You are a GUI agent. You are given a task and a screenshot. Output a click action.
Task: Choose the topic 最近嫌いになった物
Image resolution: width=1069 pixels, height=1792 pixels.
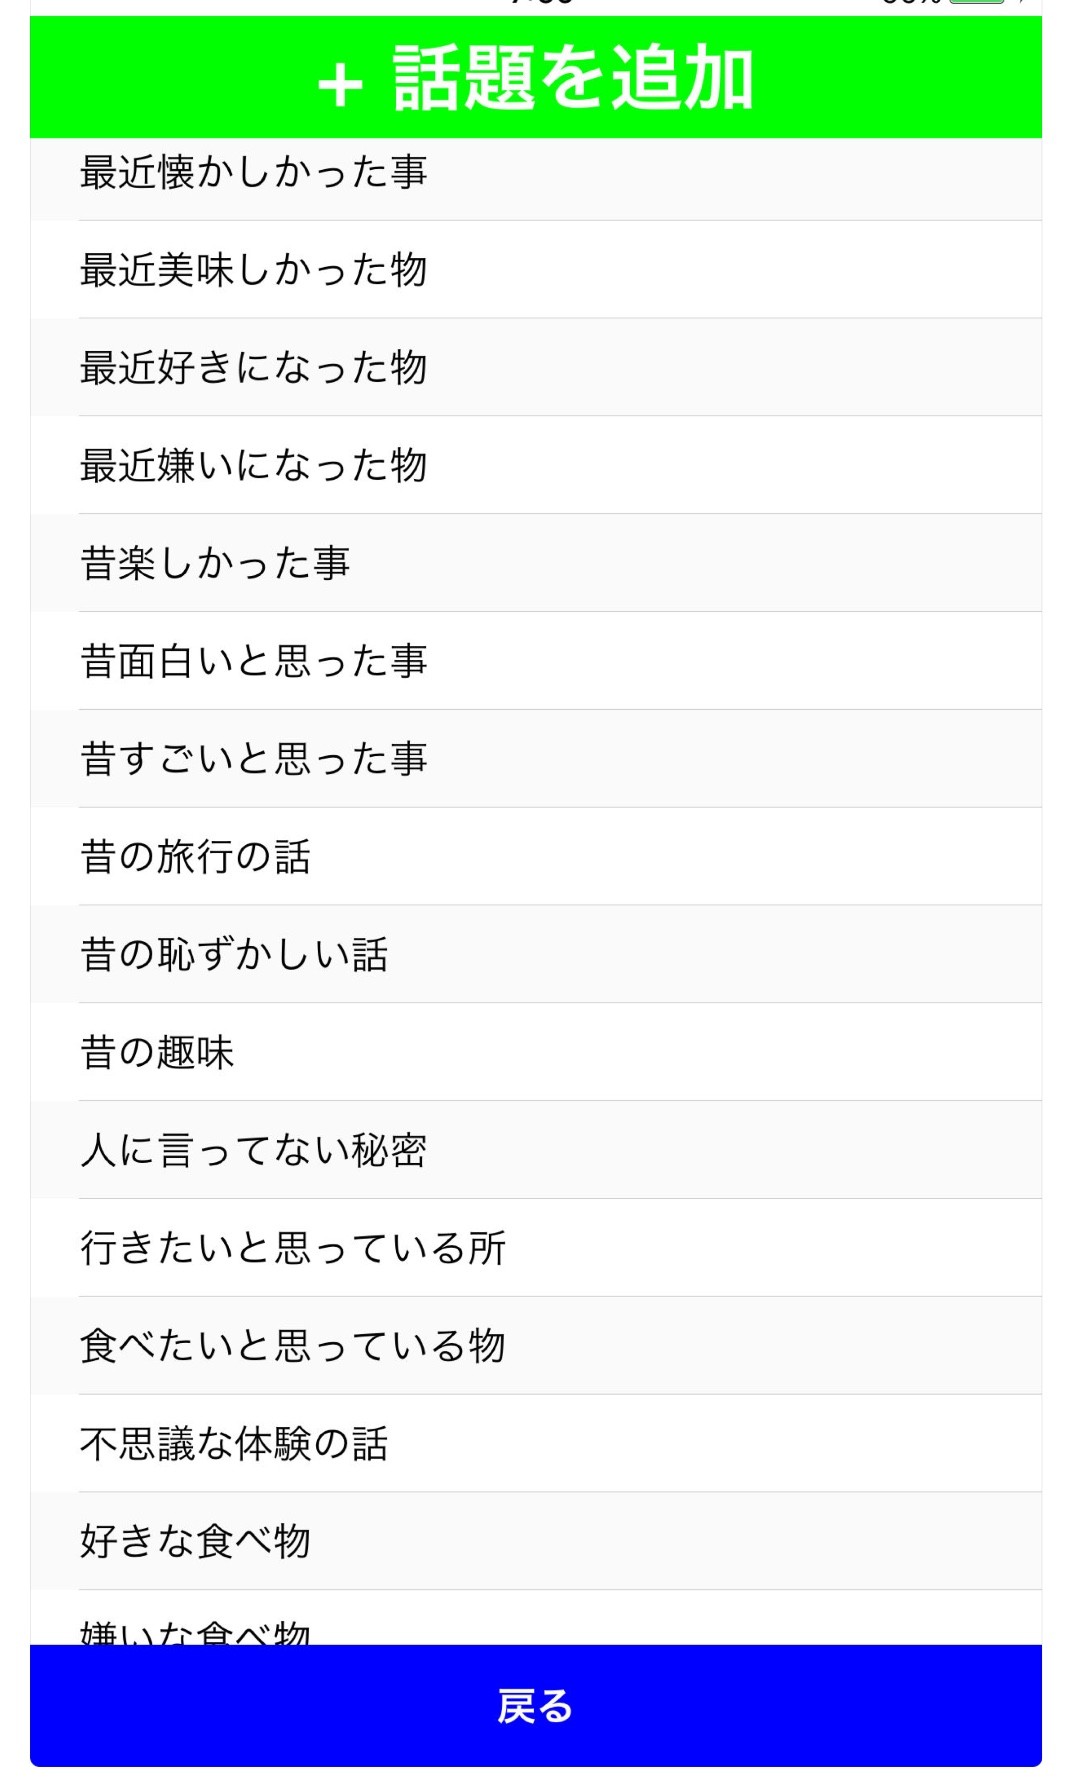(254, 465)
